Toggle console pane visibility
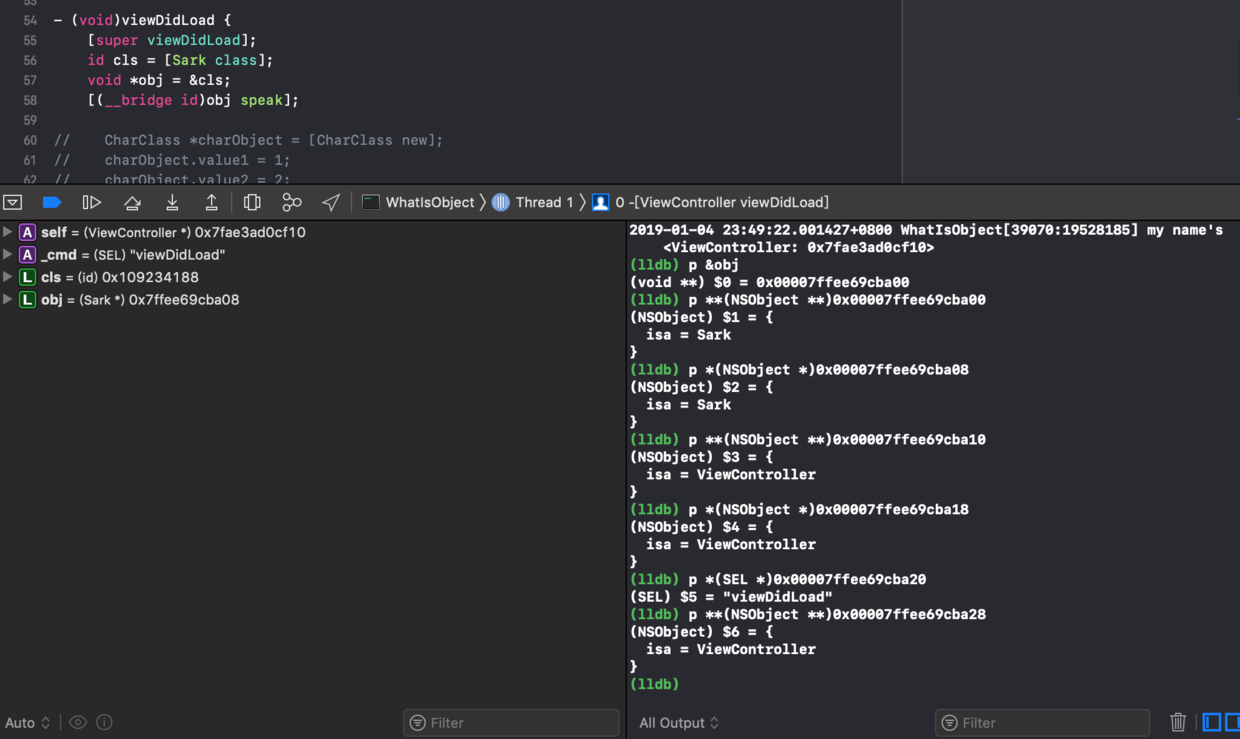Image resolution: width=1240 pixels, height=739 pixels. 1232,722
